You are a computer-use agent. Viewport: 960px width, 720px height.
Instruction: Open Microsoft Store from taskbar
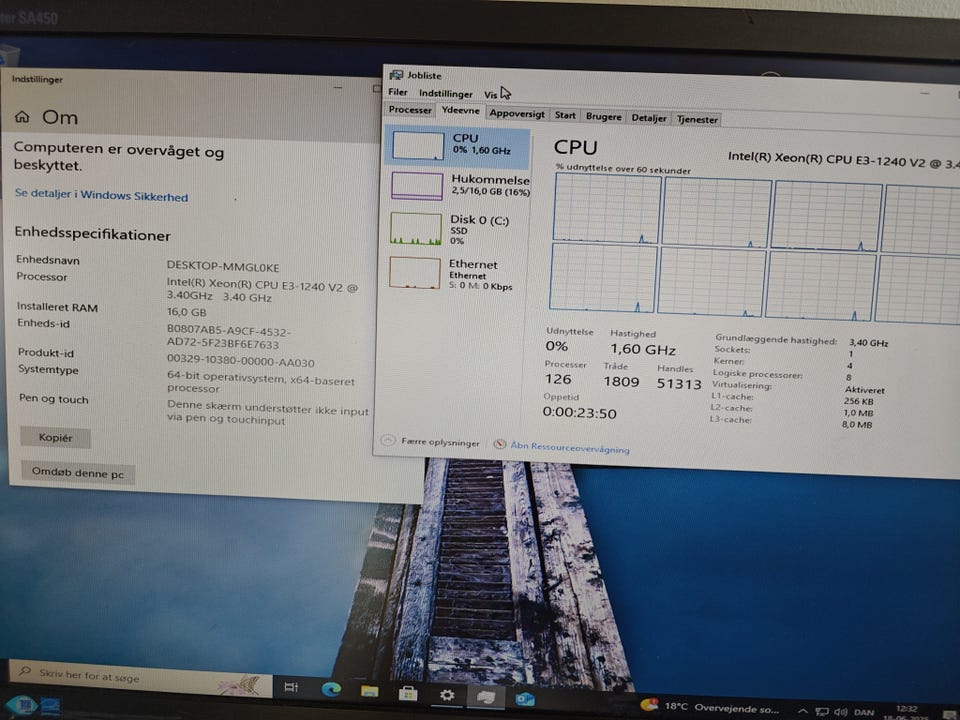(x=408, y=693)
